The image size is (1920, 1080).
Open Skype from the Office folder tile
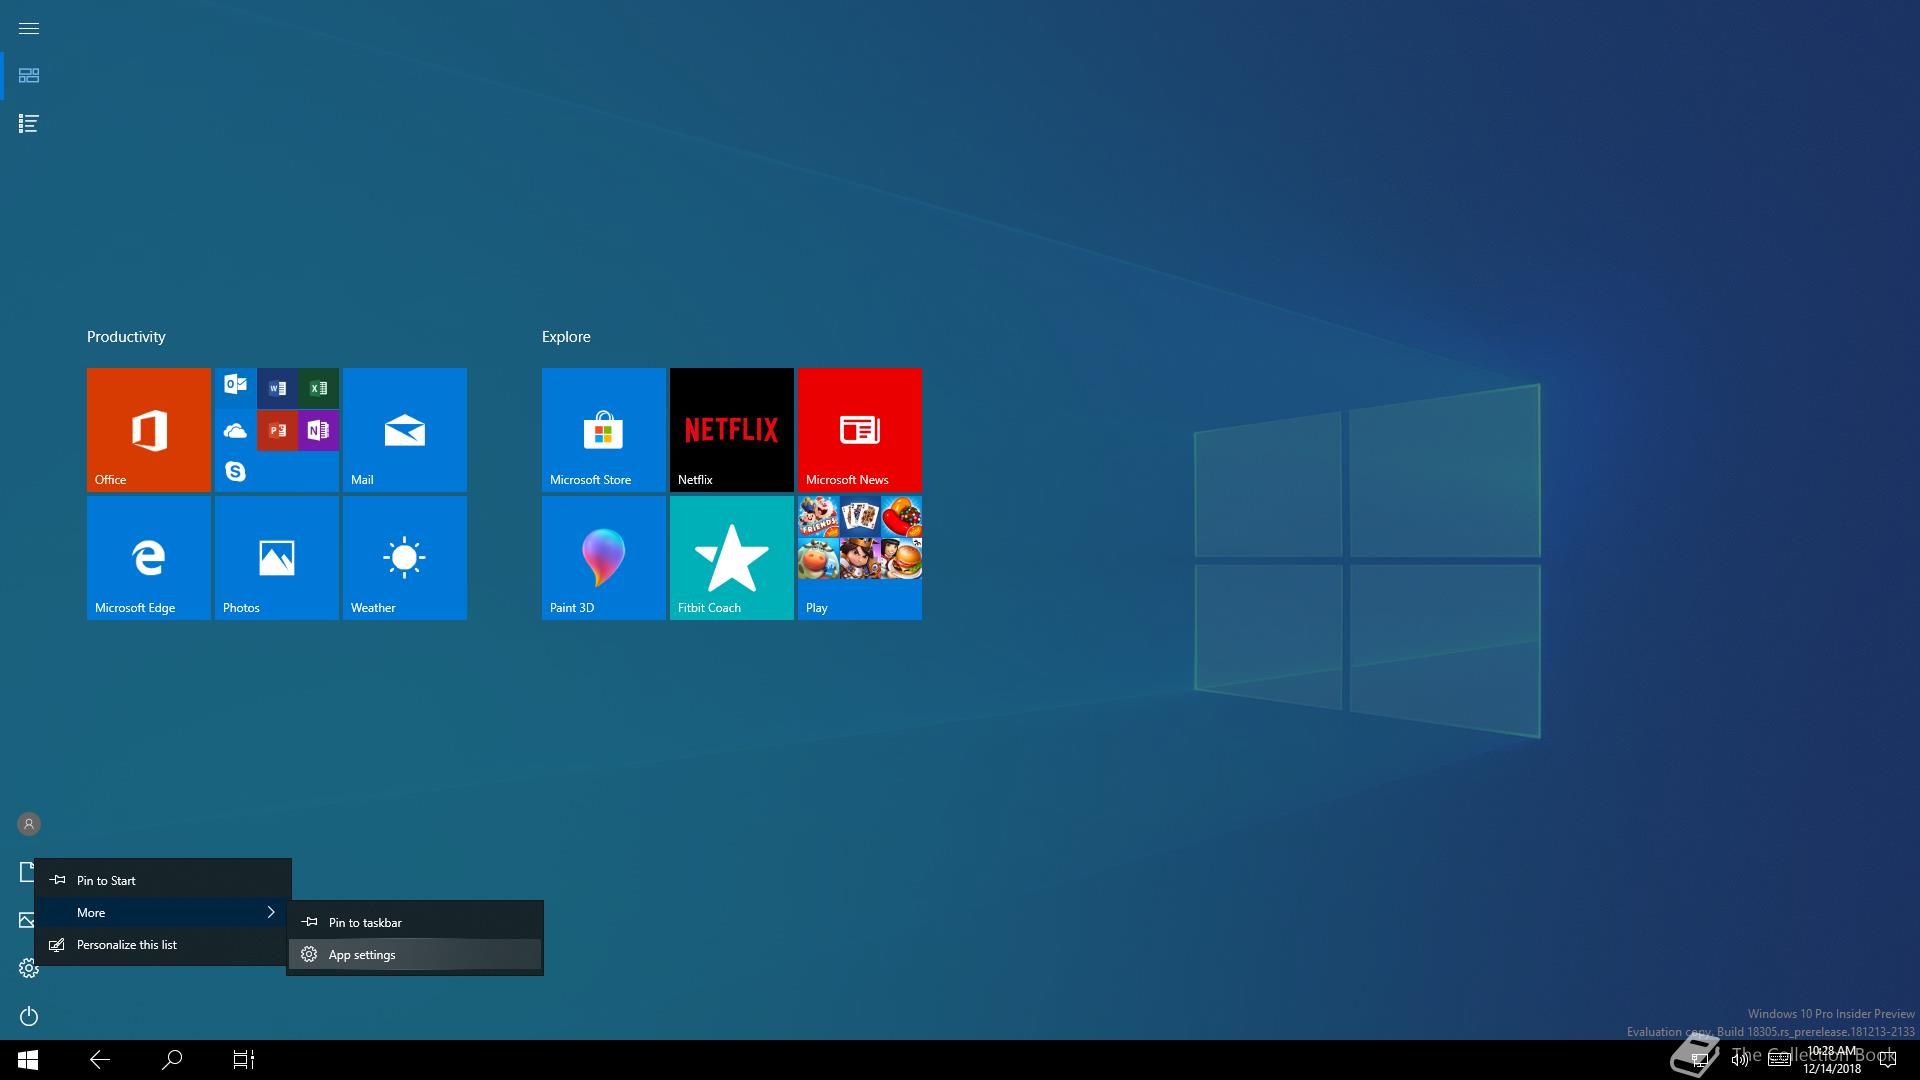coord(236,471)
